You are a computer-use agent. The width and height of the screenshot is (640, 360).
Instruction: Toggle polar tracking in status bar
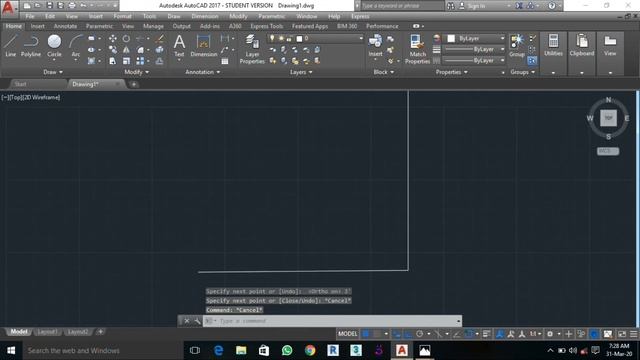pos(419,334)
